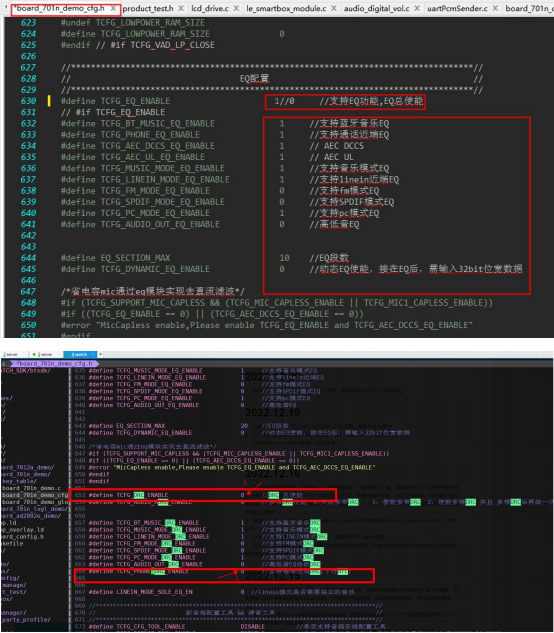554x633 pixels.
Task: Click the #error MicCapless line in top editor
Action: (x=266, y=325)
